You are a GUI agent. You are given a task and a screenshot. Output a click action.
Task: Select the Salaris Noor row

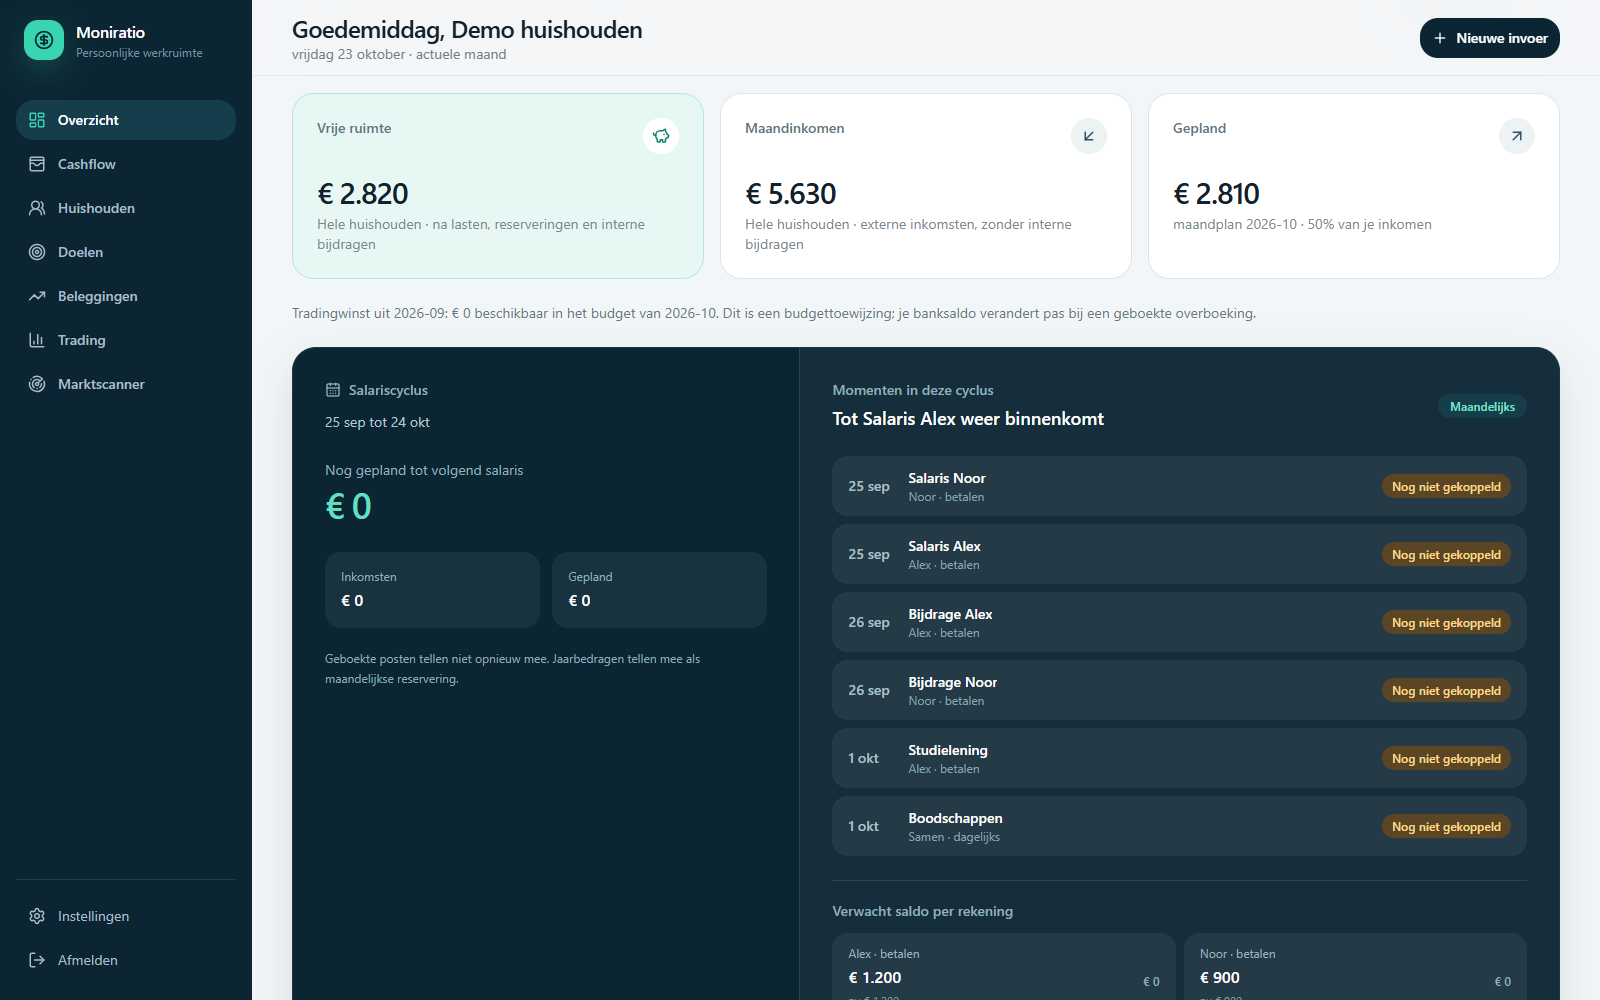(1179, 486)
